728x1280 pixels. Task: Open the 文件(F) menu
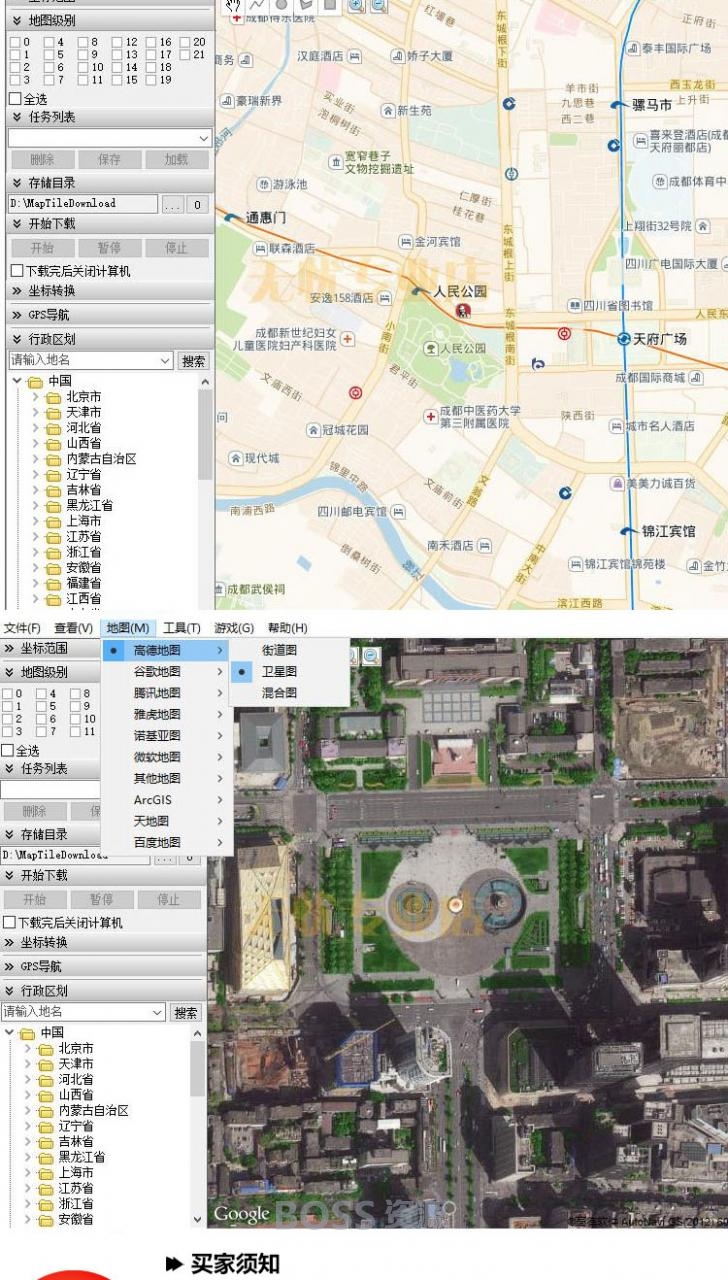point(22,628)
